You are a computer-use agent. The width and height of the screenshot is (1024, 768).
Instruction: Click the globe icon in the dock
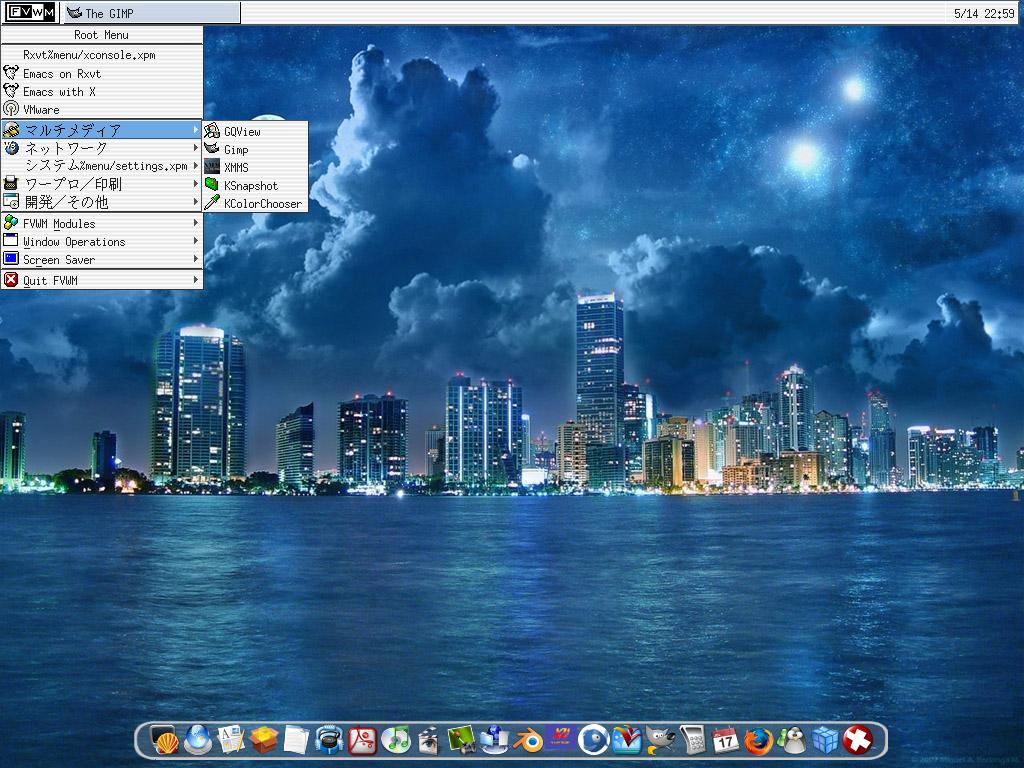198,740
